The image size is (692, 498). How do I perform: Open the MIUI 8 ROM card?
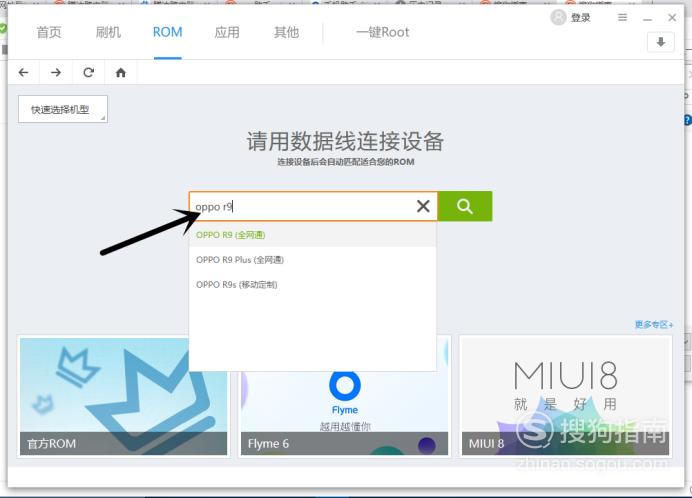coord(566,396)
